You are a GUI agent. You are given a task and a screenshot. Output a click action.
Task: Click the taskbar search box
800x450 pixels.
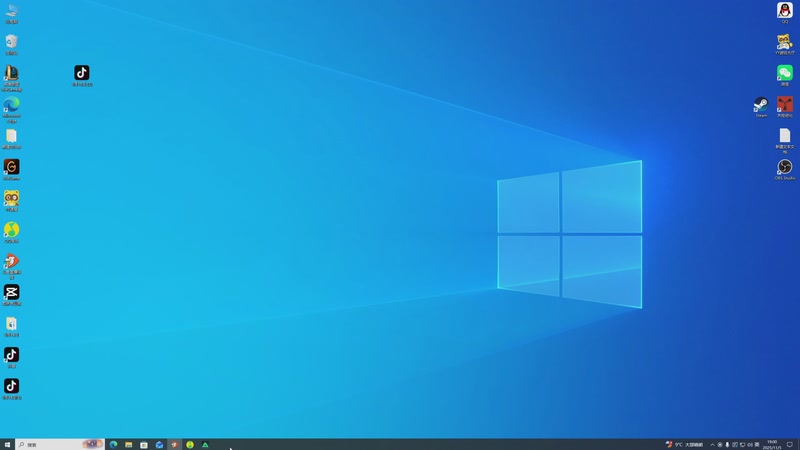[x=60, y=444]
